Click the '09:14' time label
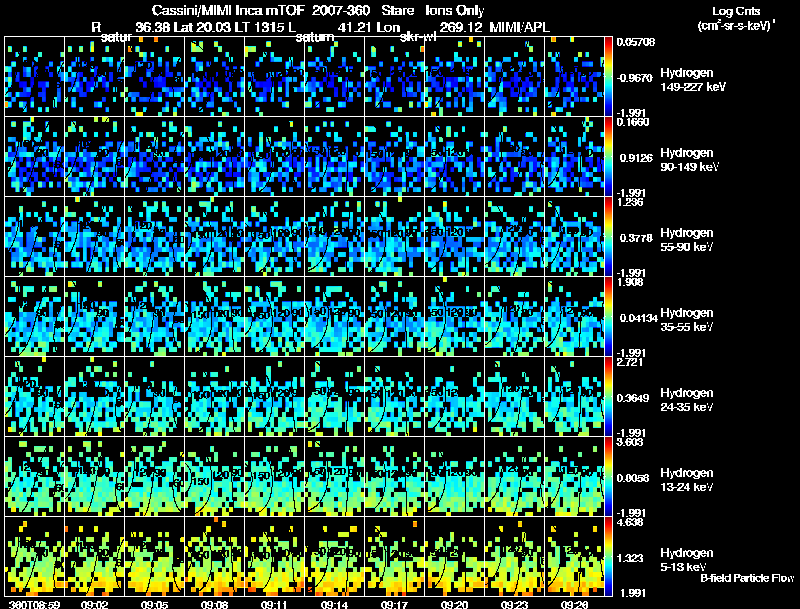The height and width of the screenshot is (609, 800). [x=334, y=604]
